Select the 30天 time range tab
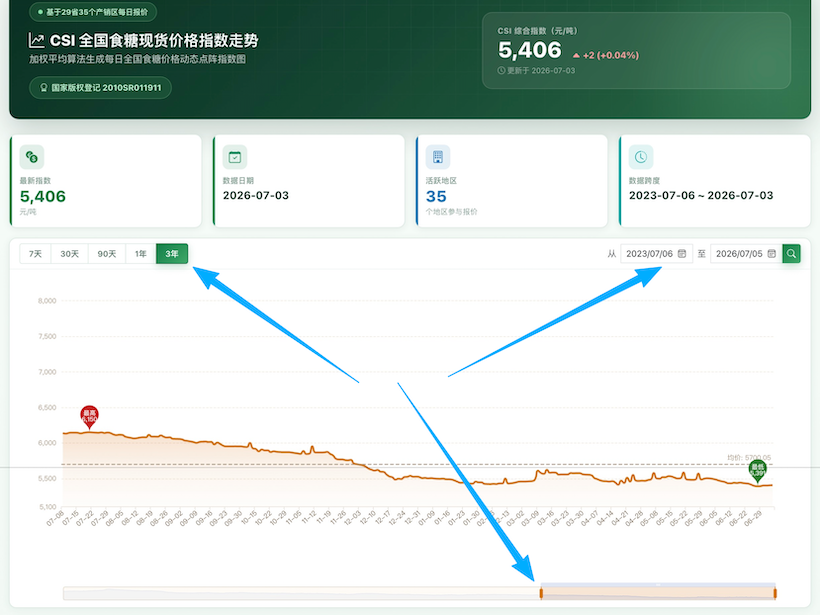Screen dimensions: 820x615 coord(70,254)
